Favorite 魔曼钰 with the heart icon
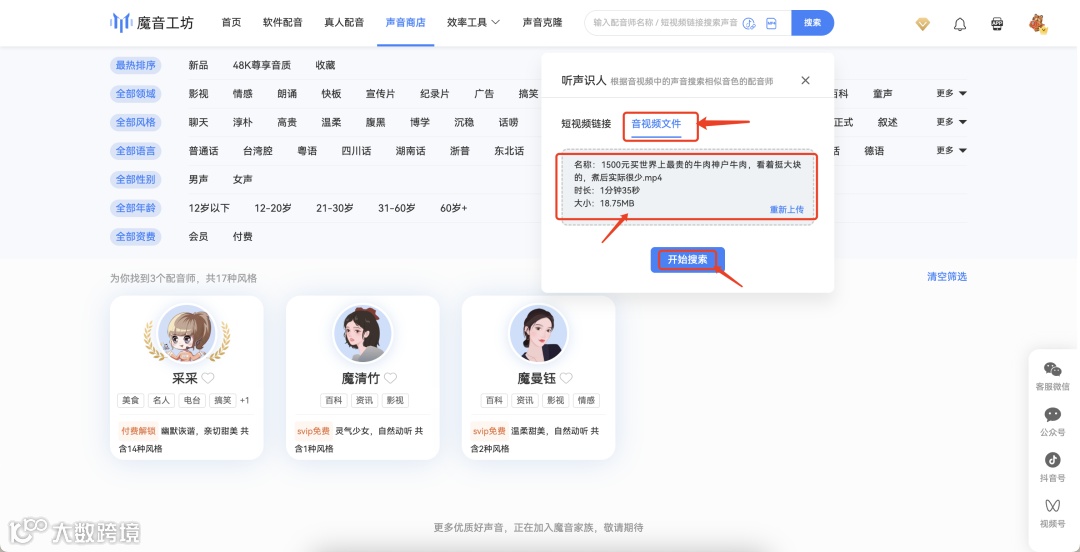The width and height of the screenshot is (1080, 552). pos(566,378)
